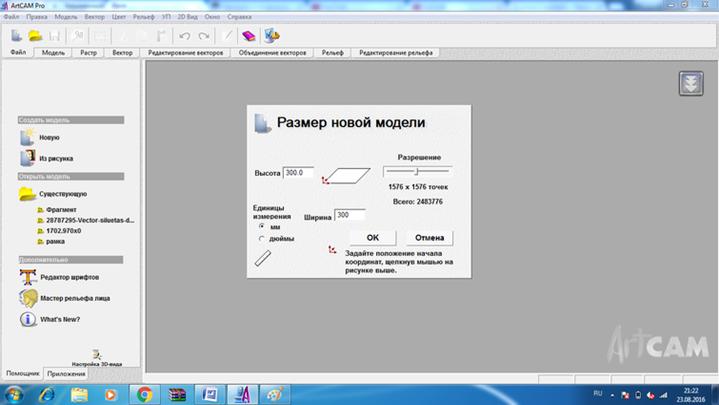Open Google Chrome from taskbar
This screenshot has width=719, height=405.
144,394
